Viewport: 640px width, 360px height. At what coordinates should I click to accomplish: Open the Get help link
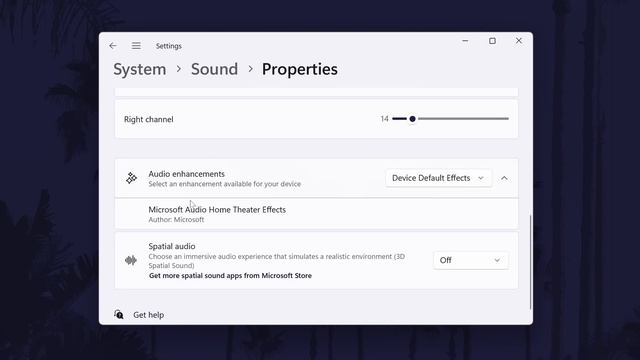[x=149, y=315]
